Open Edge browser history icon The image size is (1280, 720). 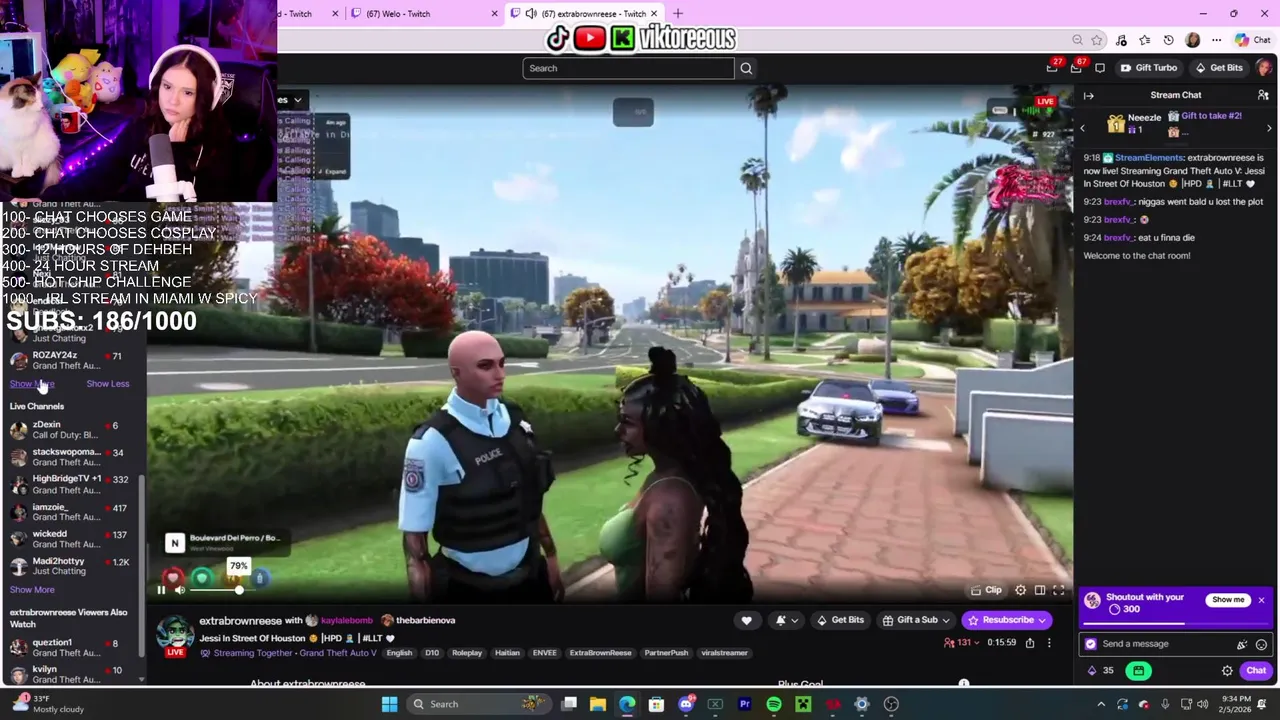coord(1168,40)
